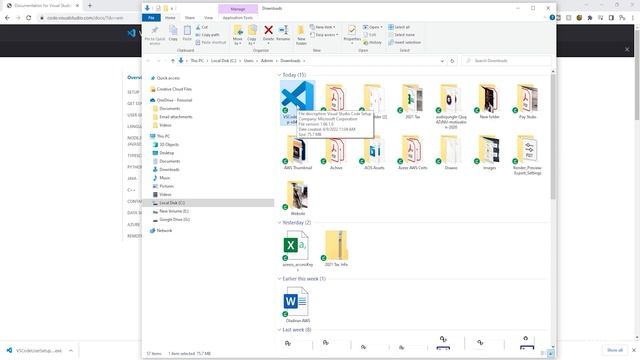Switch to the Home ribbon tab
Screen dimensions: 640x360
coord(170,18)
